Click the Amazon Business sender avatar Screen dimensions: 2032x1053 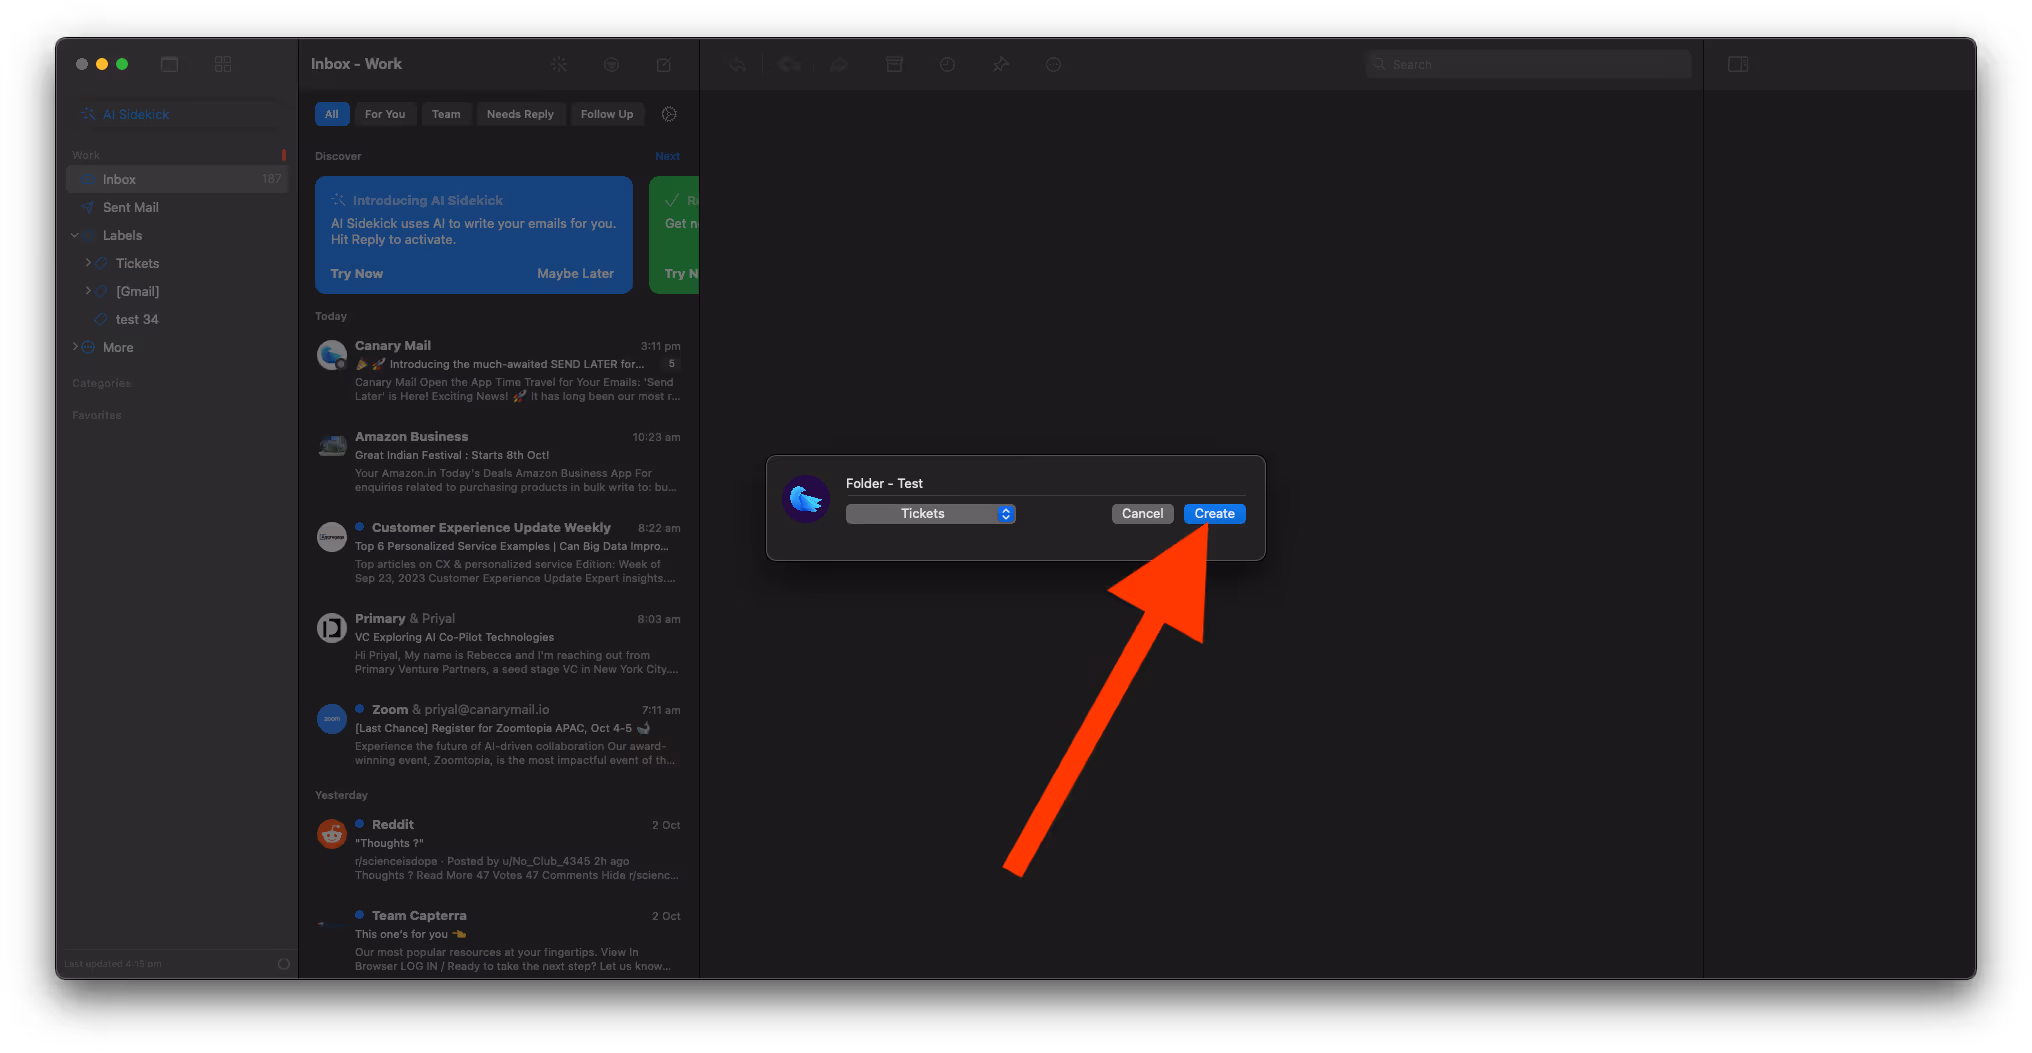tap(332, 446)
